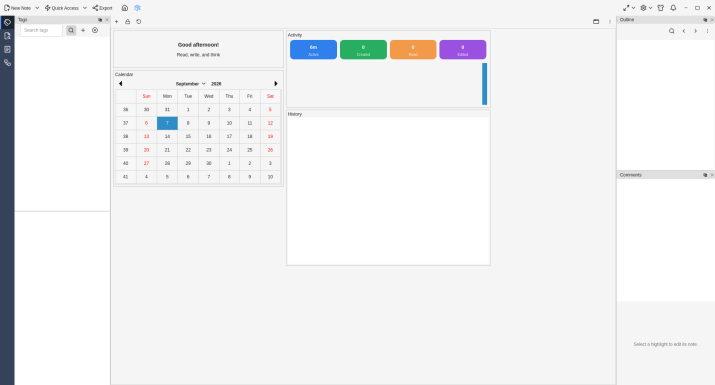Click the blue activity chart bar
The height and width of the screenshot is (385, 715).
point(485,84)
